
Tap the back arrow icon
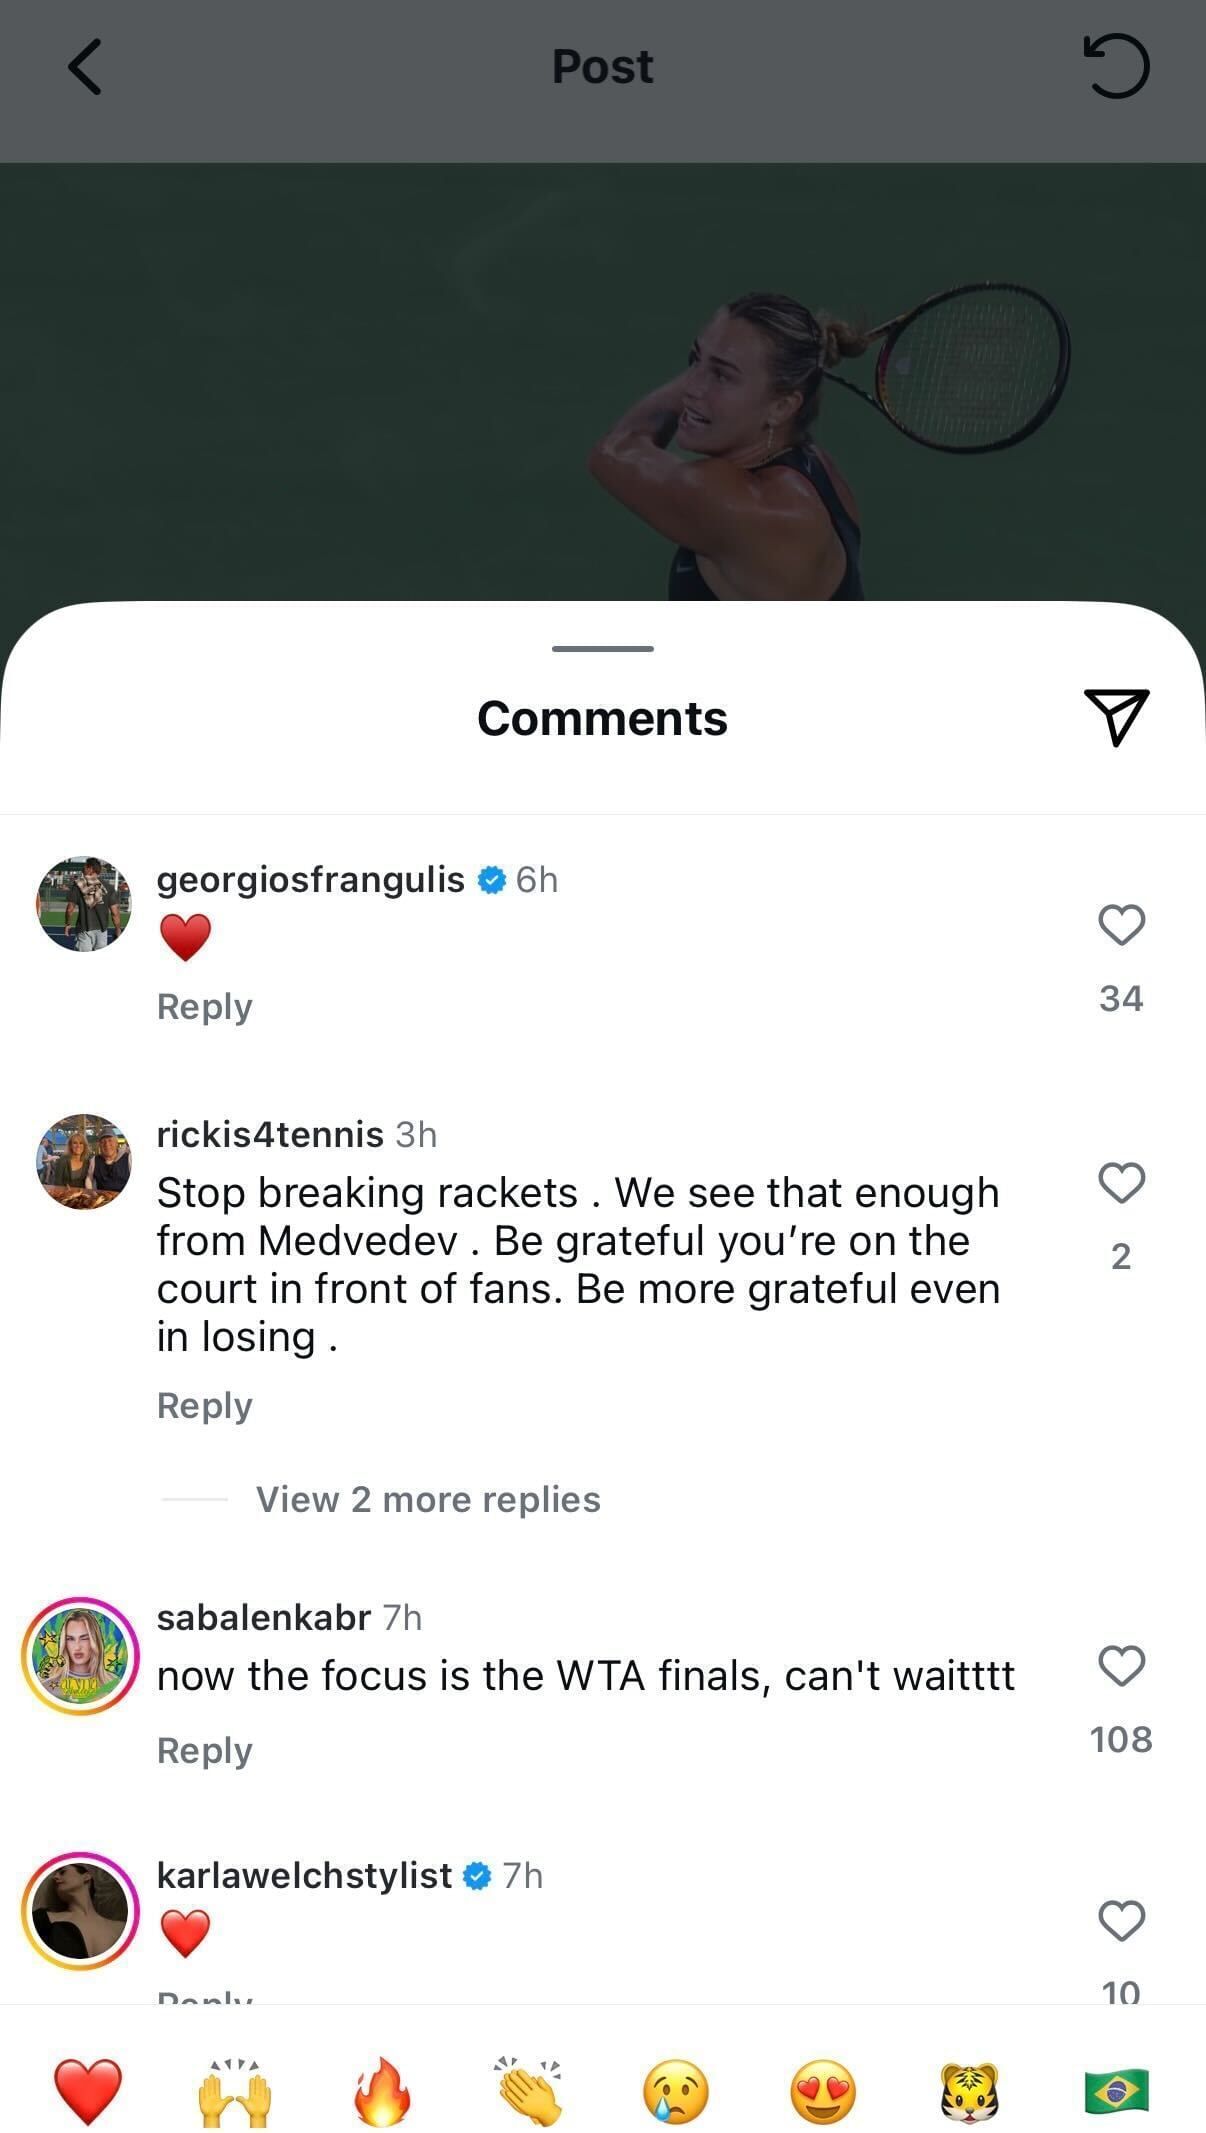85,67
